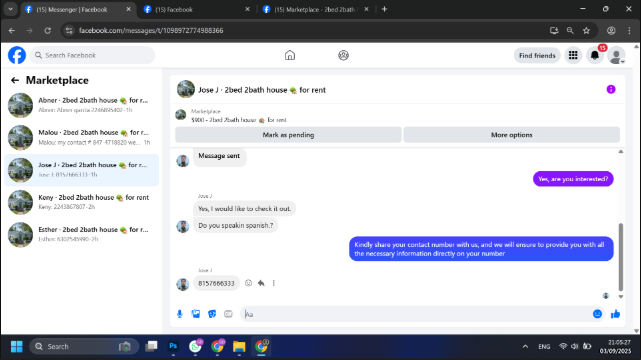
Task: Open a new browser tab
Action: point(384,9)
